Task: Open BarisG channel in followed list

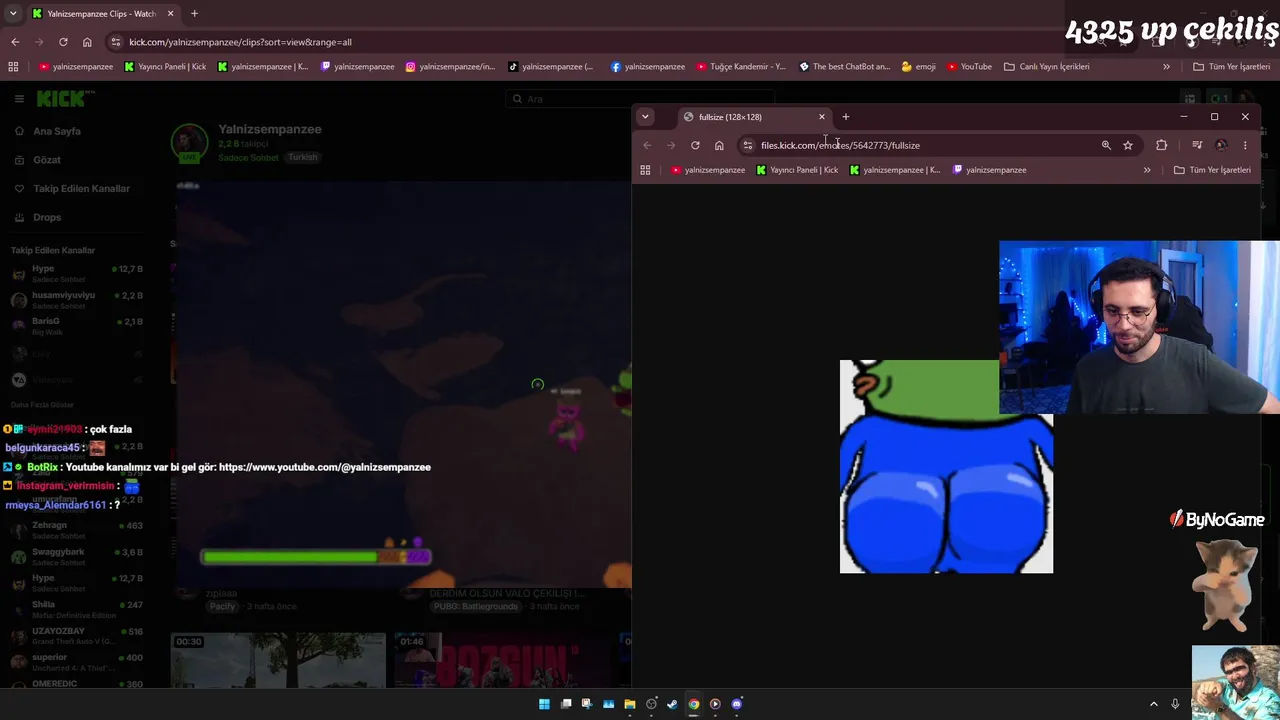Action: tap(78, 324)
